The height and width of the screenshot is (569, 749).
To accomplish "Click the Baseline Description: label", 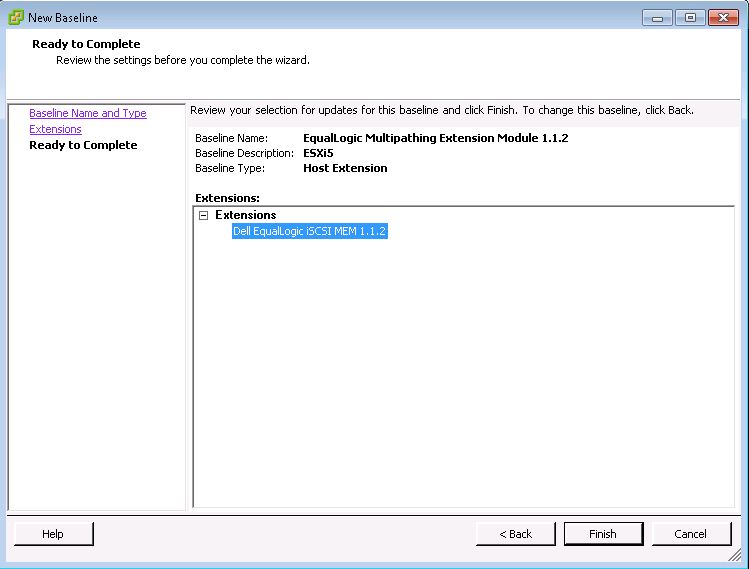I will pyautogui.click(x=245, y=153).
